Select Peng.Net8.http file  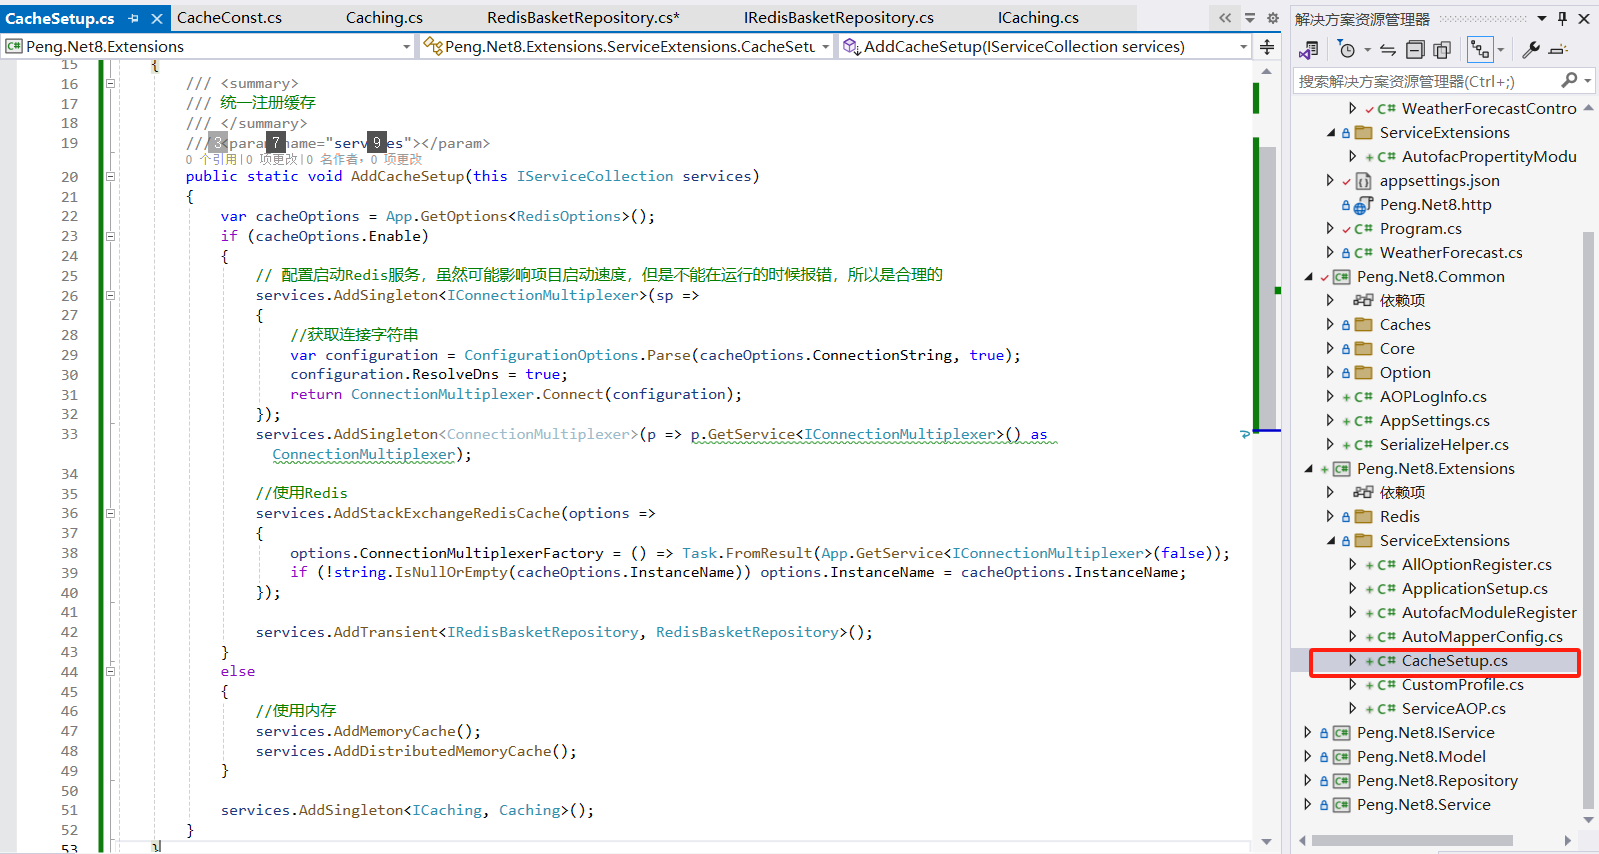pos(1435,205)
